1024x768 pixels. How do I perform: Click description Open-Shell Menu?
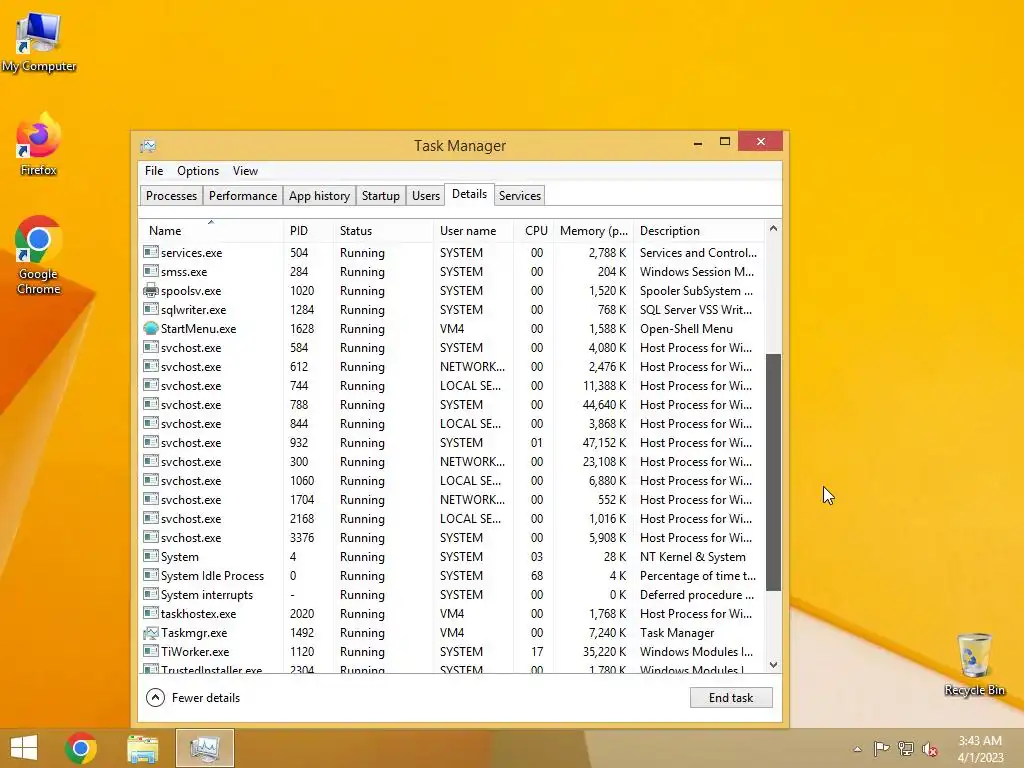tap(686, 328)
